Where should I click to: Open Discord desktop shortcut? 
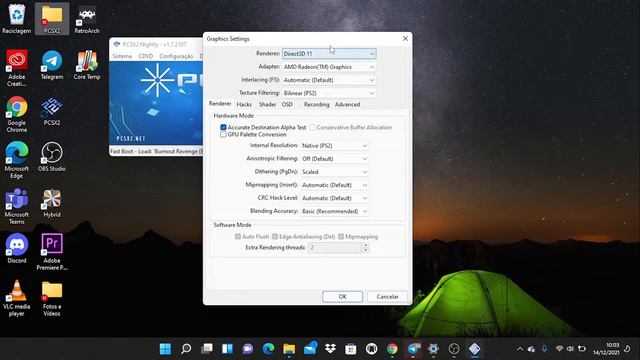click(16, 248)
